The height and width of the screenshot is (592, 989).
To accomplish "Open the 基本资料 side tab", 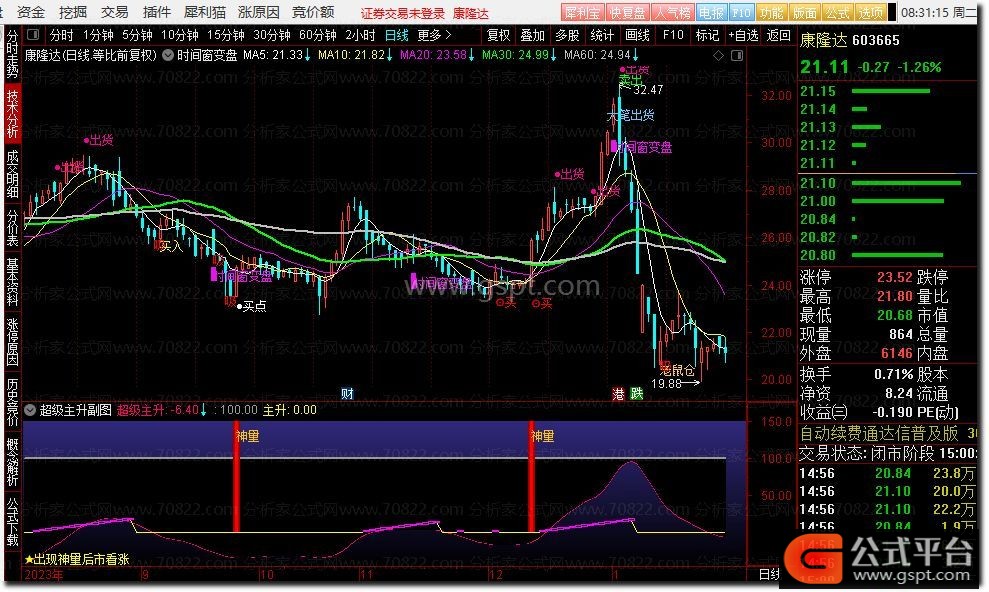I will tap(12, 281).
